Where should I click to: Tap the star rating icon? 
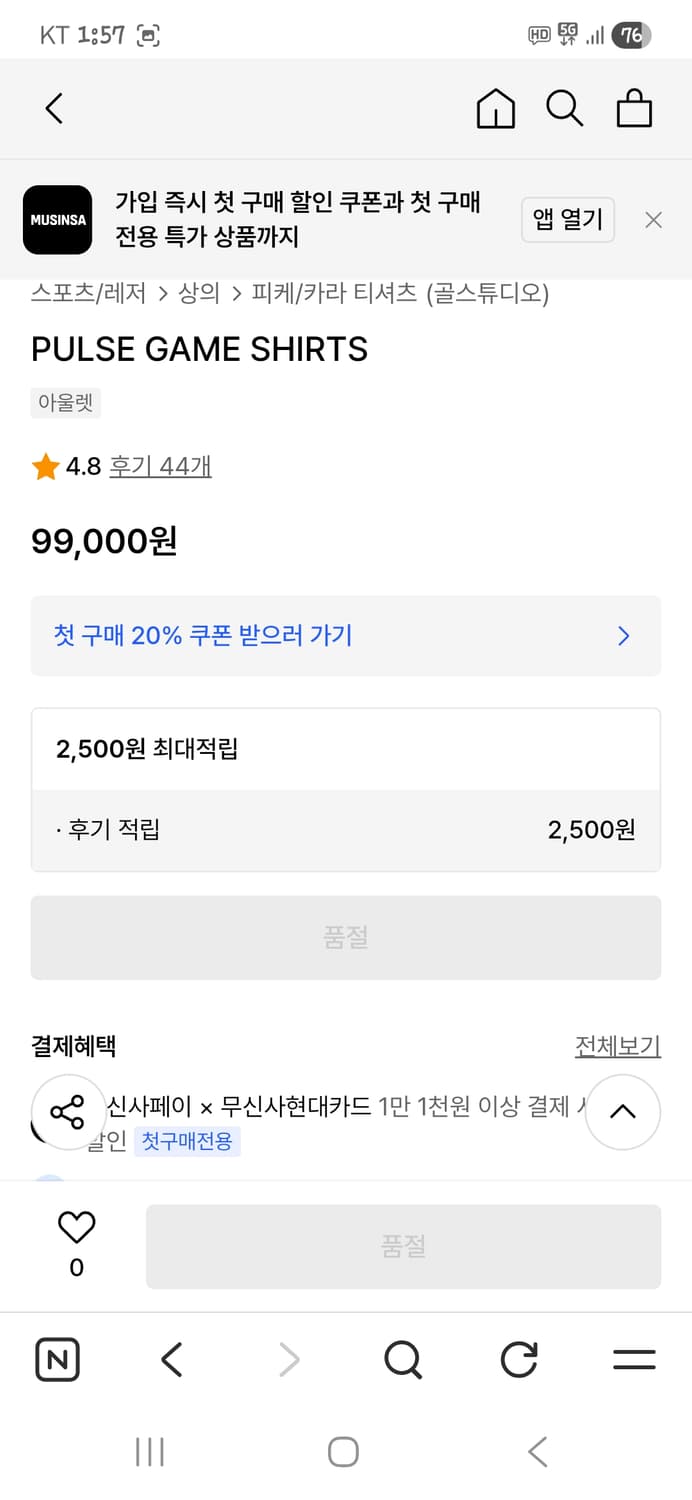pyautogui.click(x=44, y=465)
